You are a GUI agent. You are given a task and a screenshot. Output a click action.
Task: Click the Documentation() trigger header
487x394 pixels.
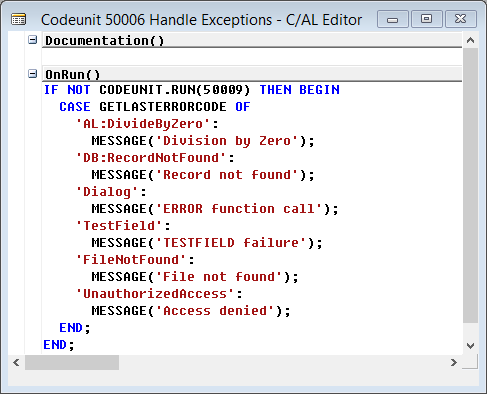click(x=252, y=41)
